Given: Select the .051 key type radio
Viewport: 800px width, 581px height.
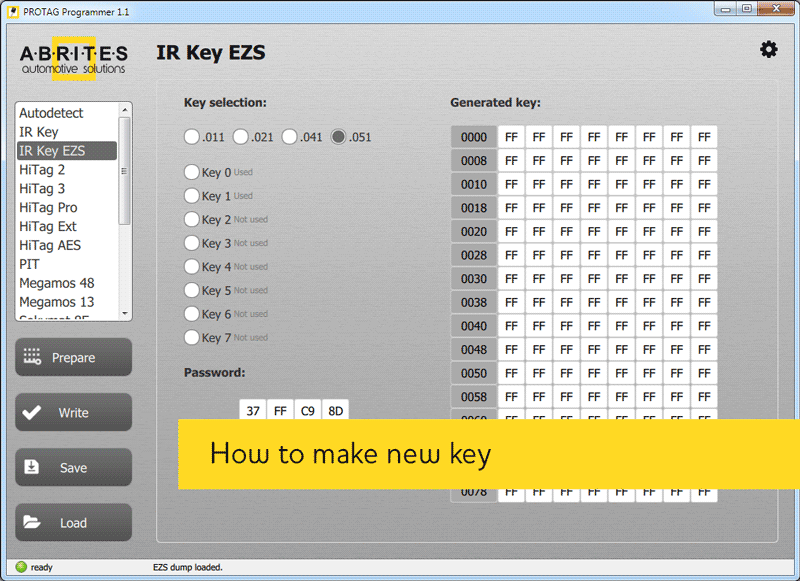Looking at the screenshot, I should coord(338,137).
